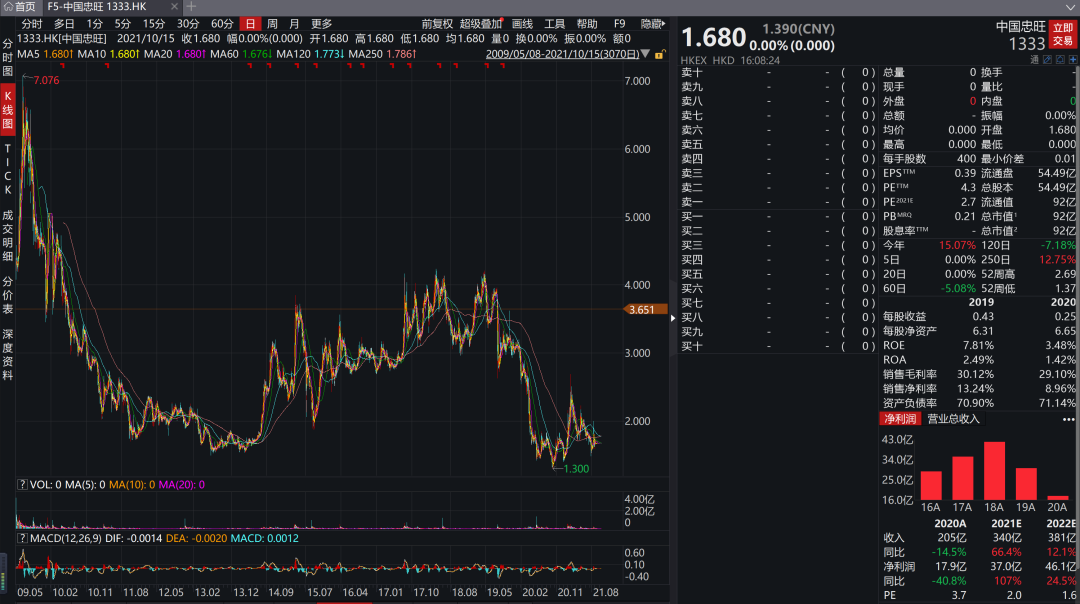Click the 18A net profit bar
1080x604 pixels.
(x=994, y=471)
